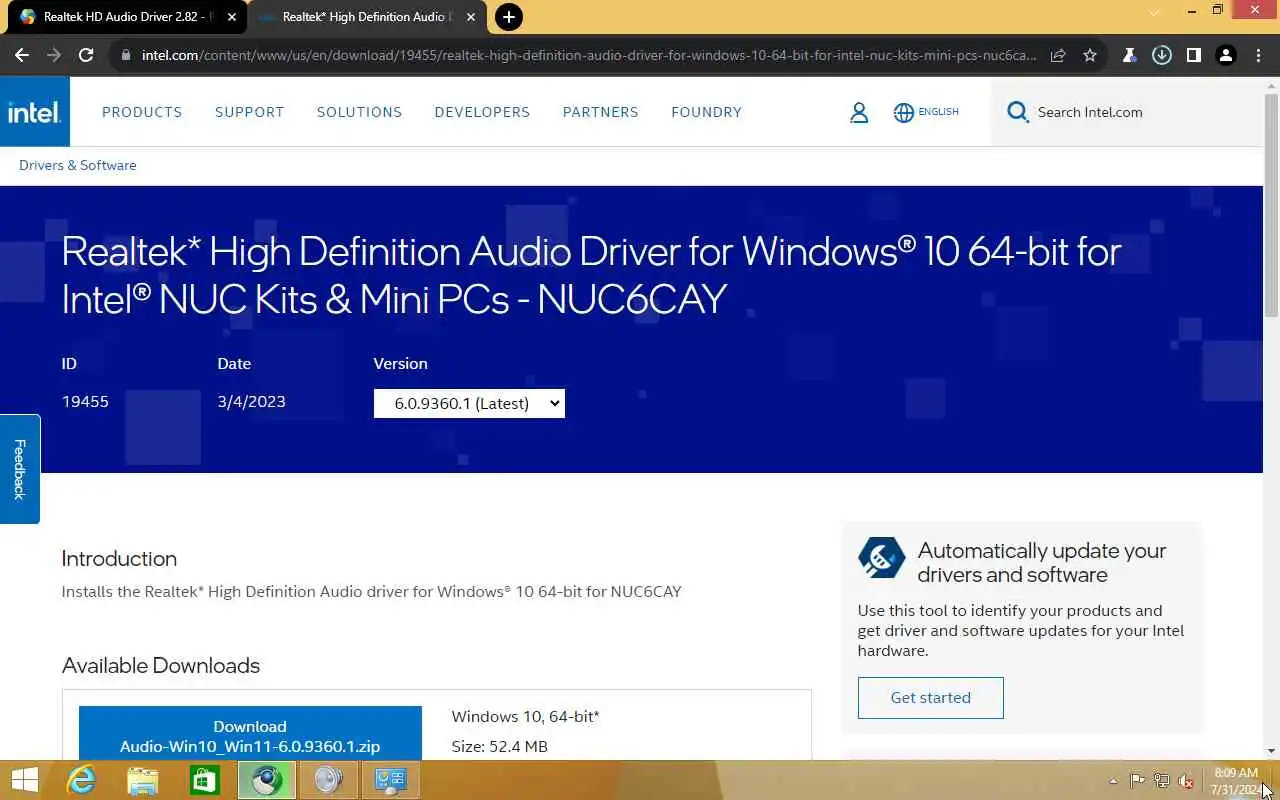Screen dimensions: 1280x800
Task: Switch to the Realtek HD Audio Driver 2.82 tab
Action: coord(125,17)
